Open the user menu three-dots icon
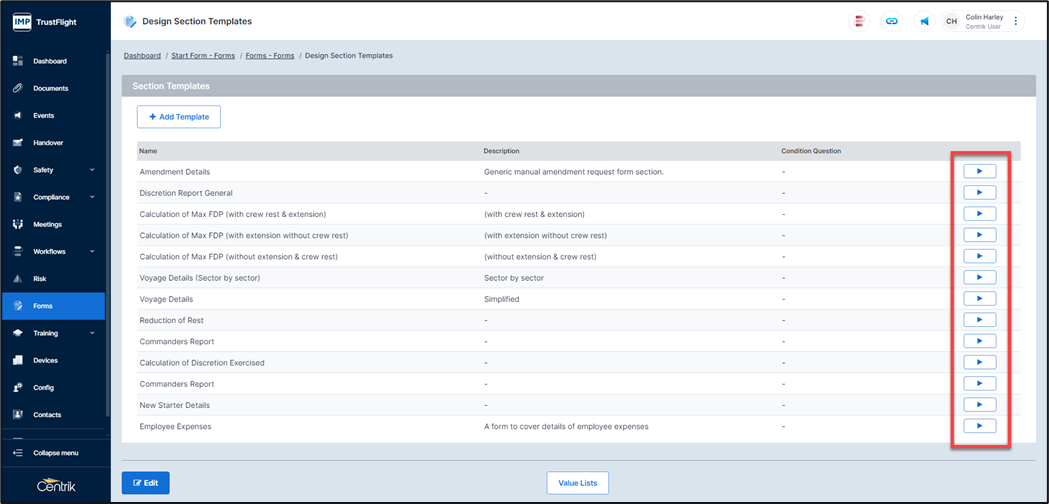The height and width of the screenshot is (504, 1049). tap(1016, 21)
